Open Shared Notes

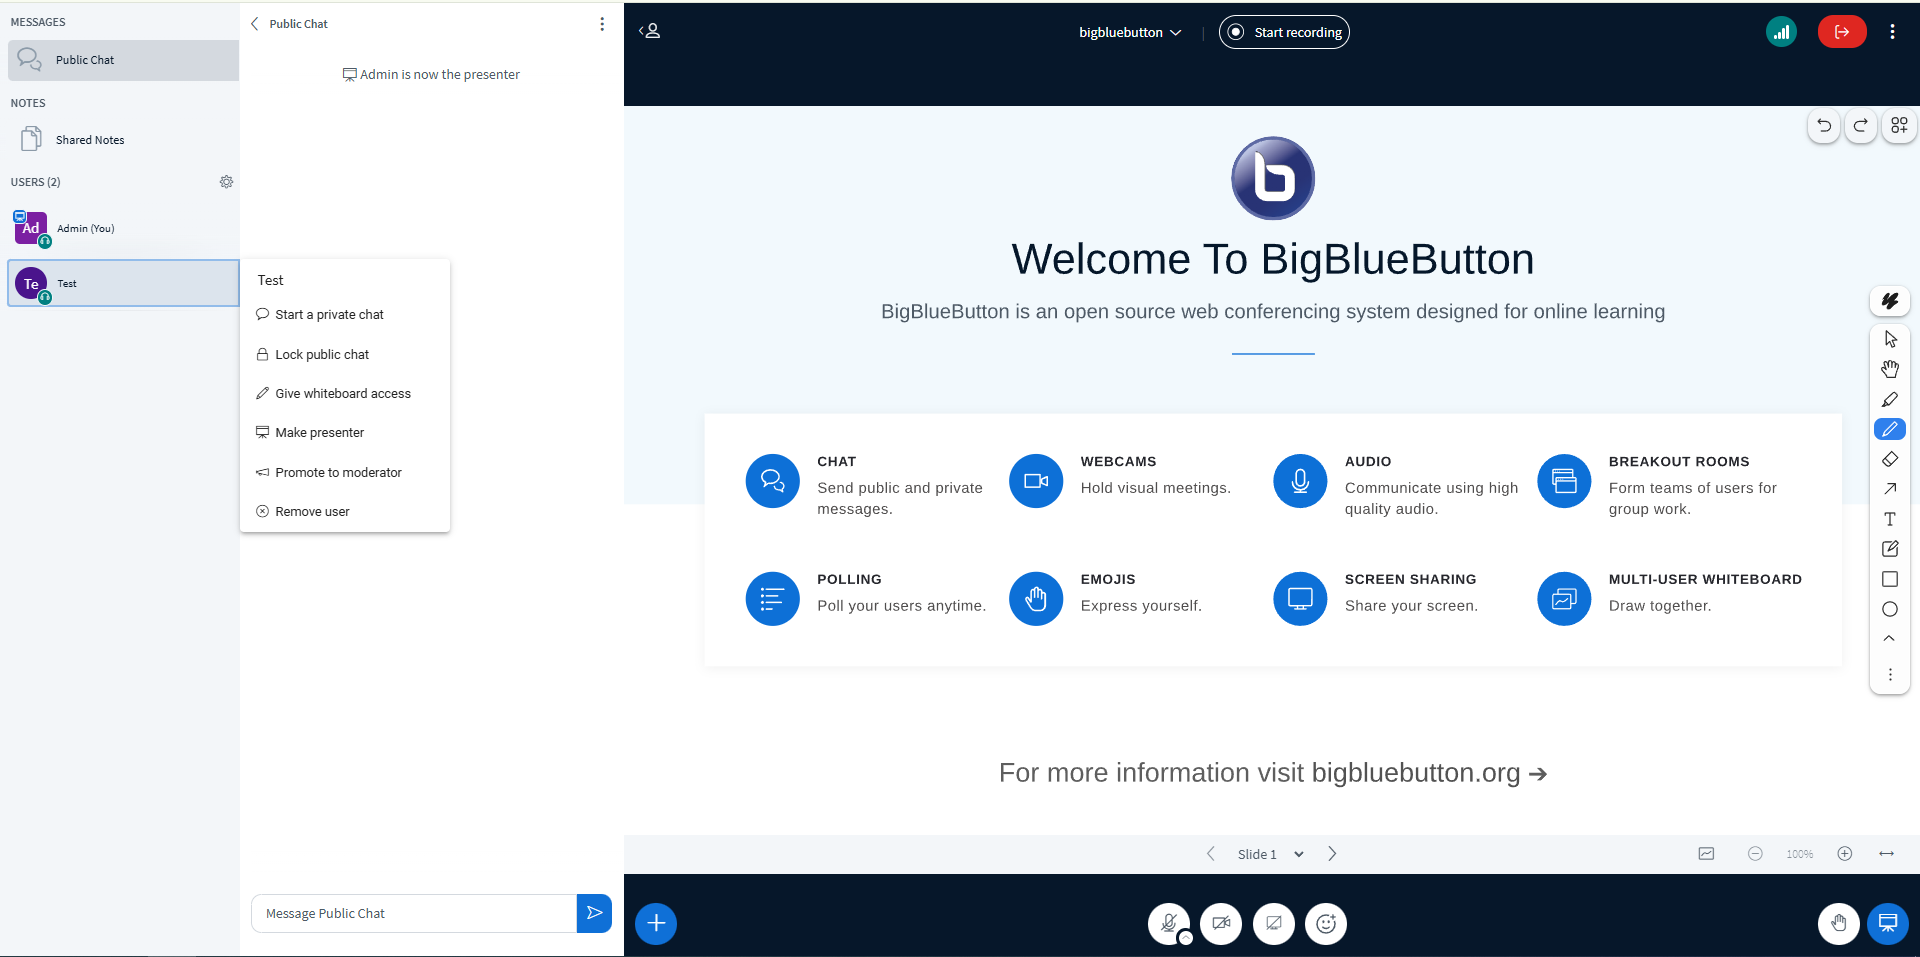[123, 140]
